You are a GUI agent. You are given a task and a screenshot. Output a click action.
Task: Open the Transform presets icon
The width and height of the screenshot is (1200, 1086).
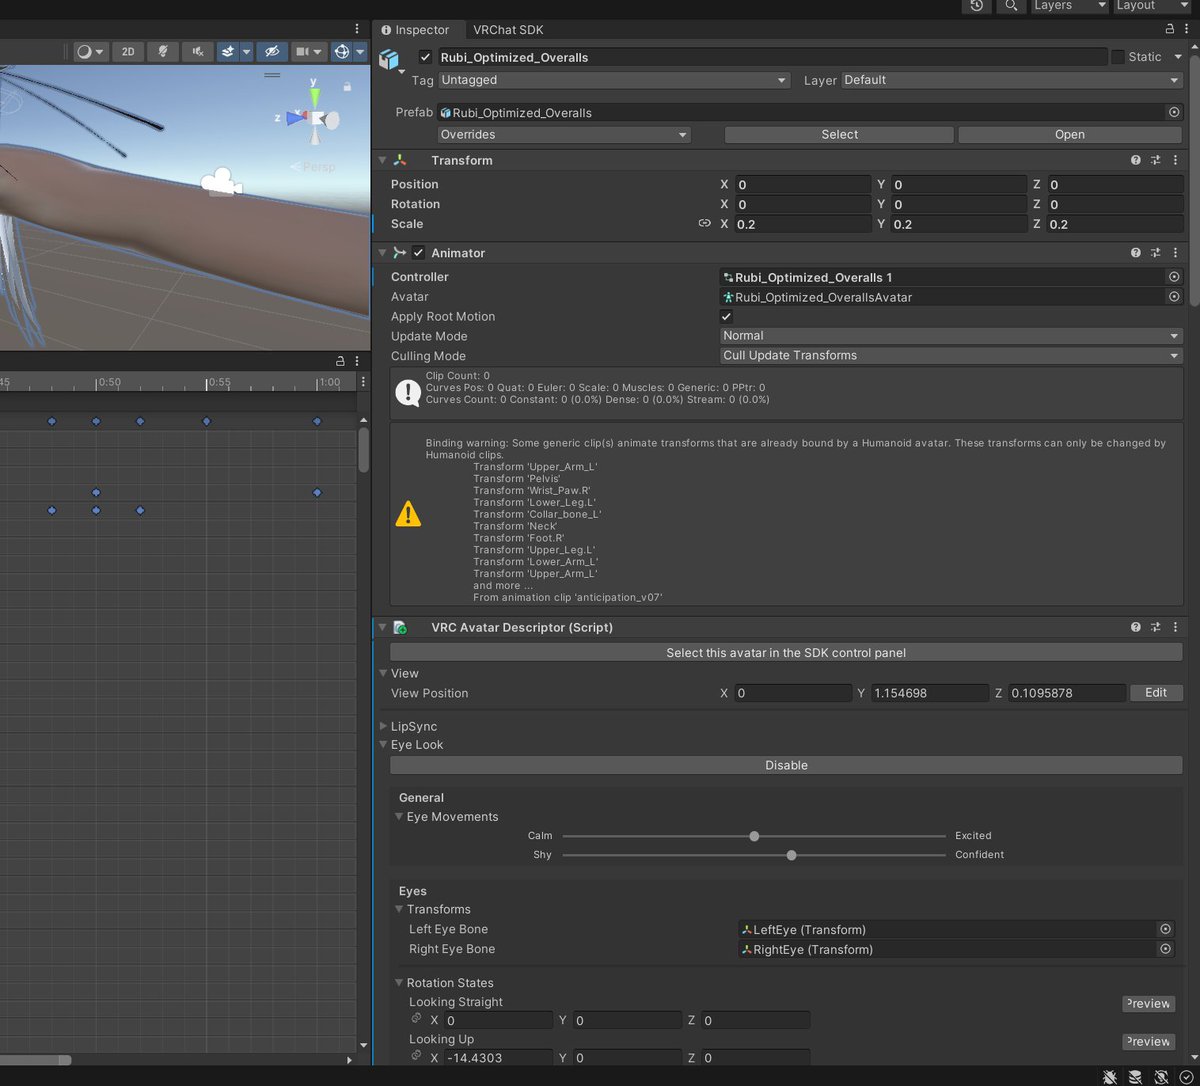coord(1155,160)
